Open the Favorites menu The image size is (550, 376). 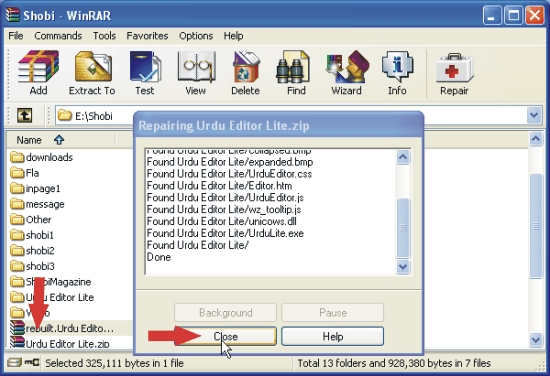(x=147, y=36)
